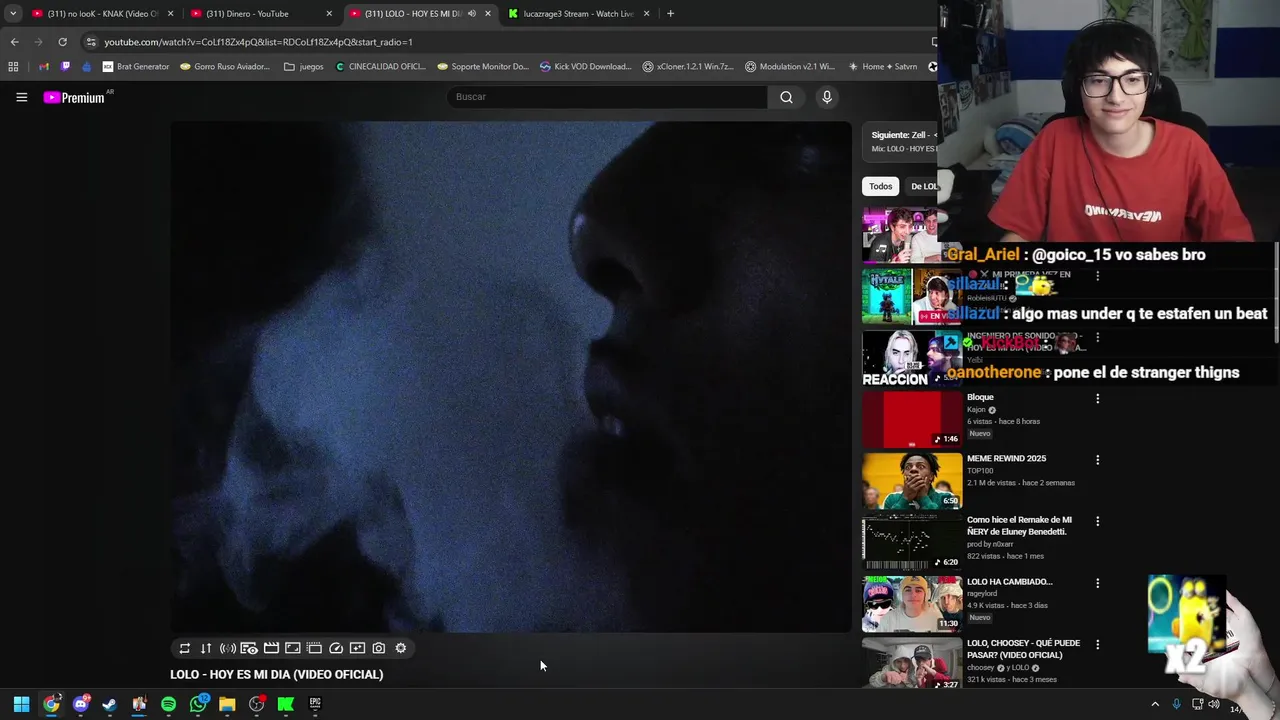
Task: Click the search magnifier button
Action: tap(786, 97)
